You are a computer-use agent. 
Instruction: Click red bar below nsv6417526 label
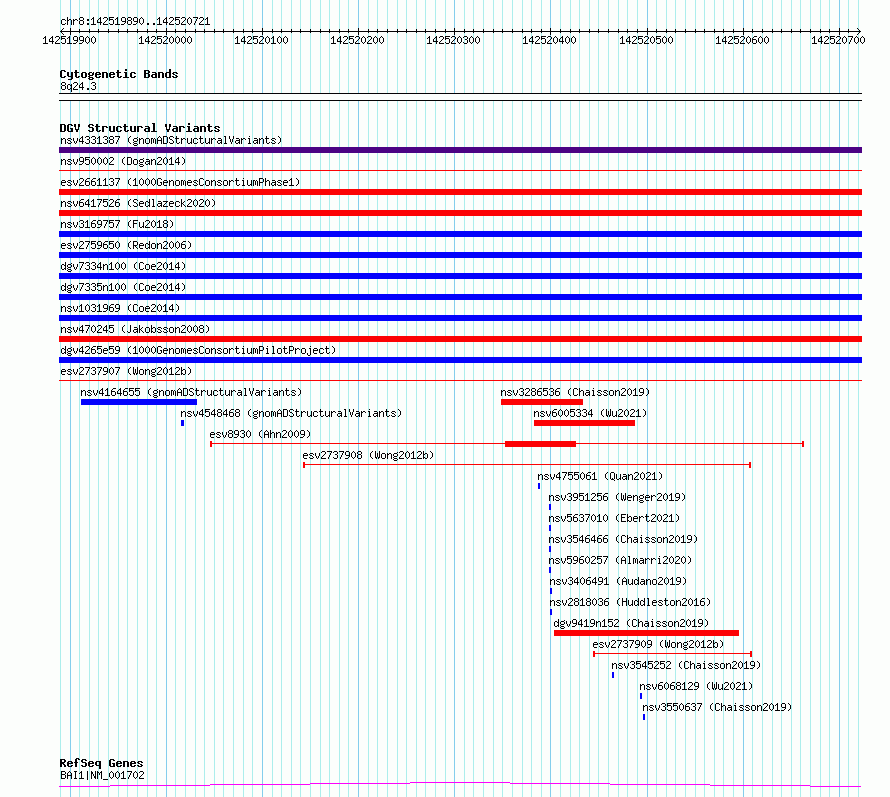pos(460,213)
